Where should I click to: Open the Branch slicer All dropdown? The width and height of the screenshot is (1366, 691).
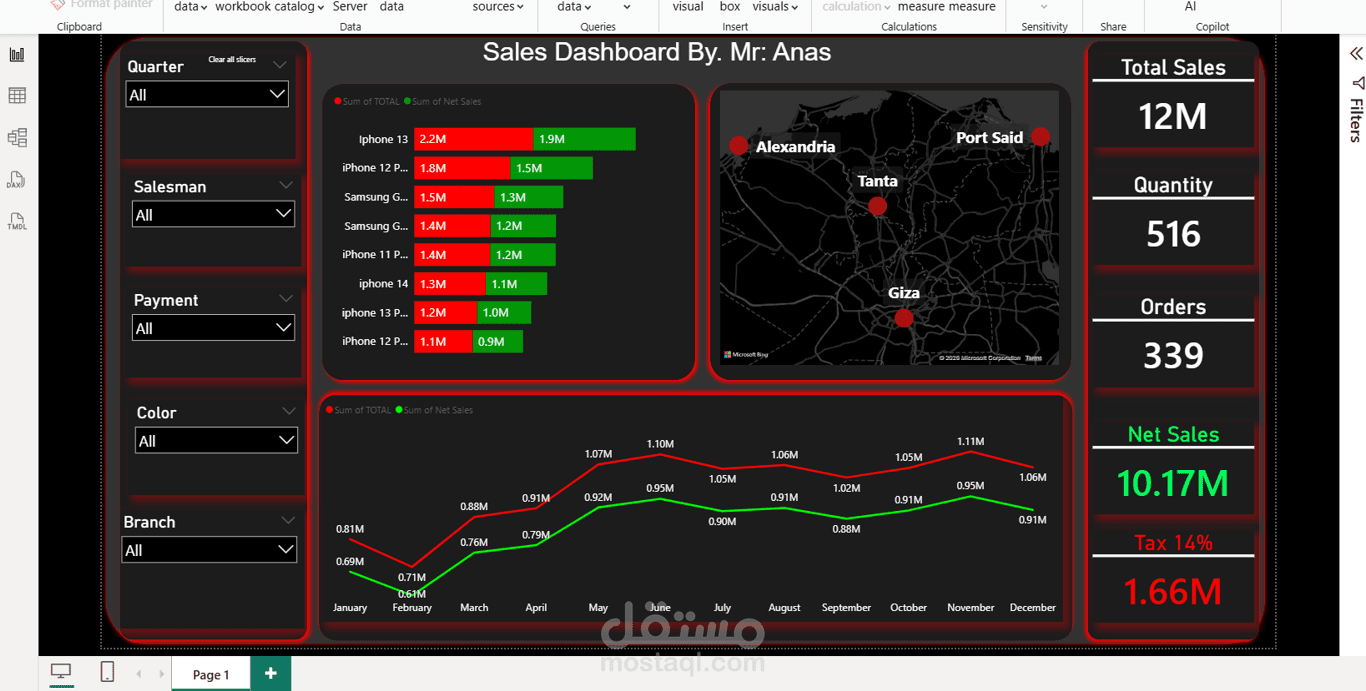[x=209, y=550]
